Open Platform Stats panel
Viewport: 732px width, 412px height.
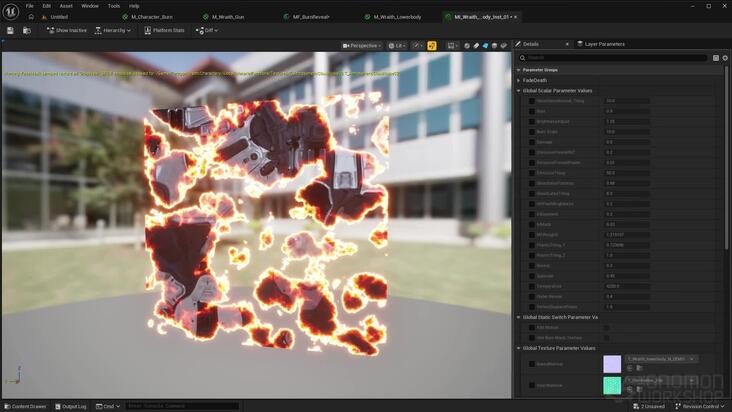(164, 30)
